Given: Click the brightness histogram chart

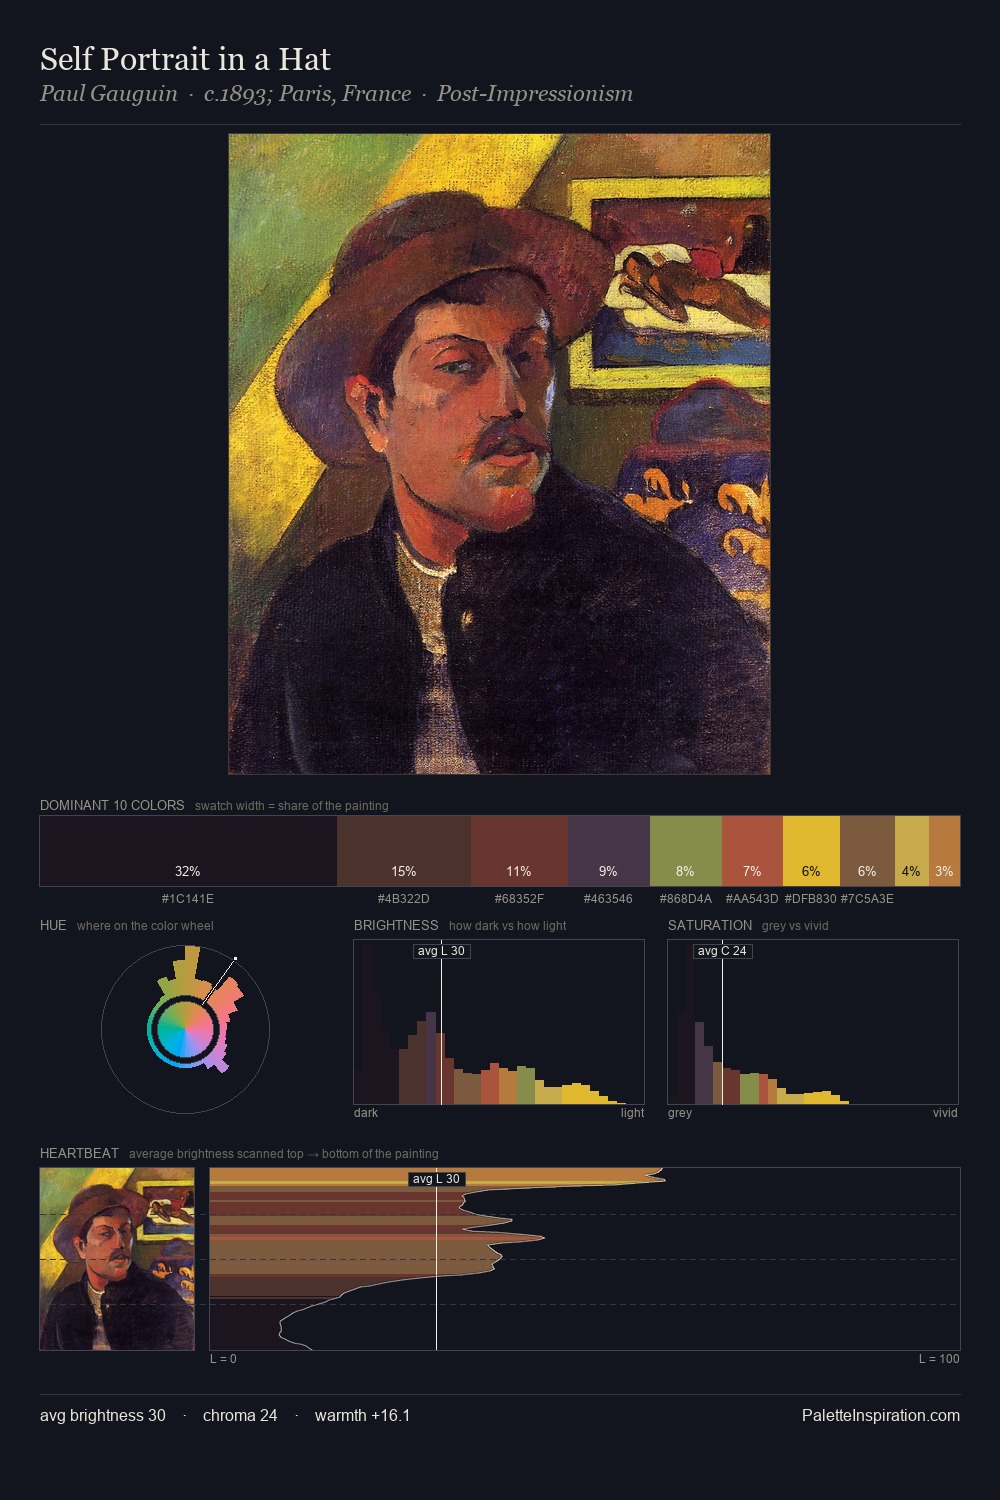Looking at the screenshot, I should 499,1022.
